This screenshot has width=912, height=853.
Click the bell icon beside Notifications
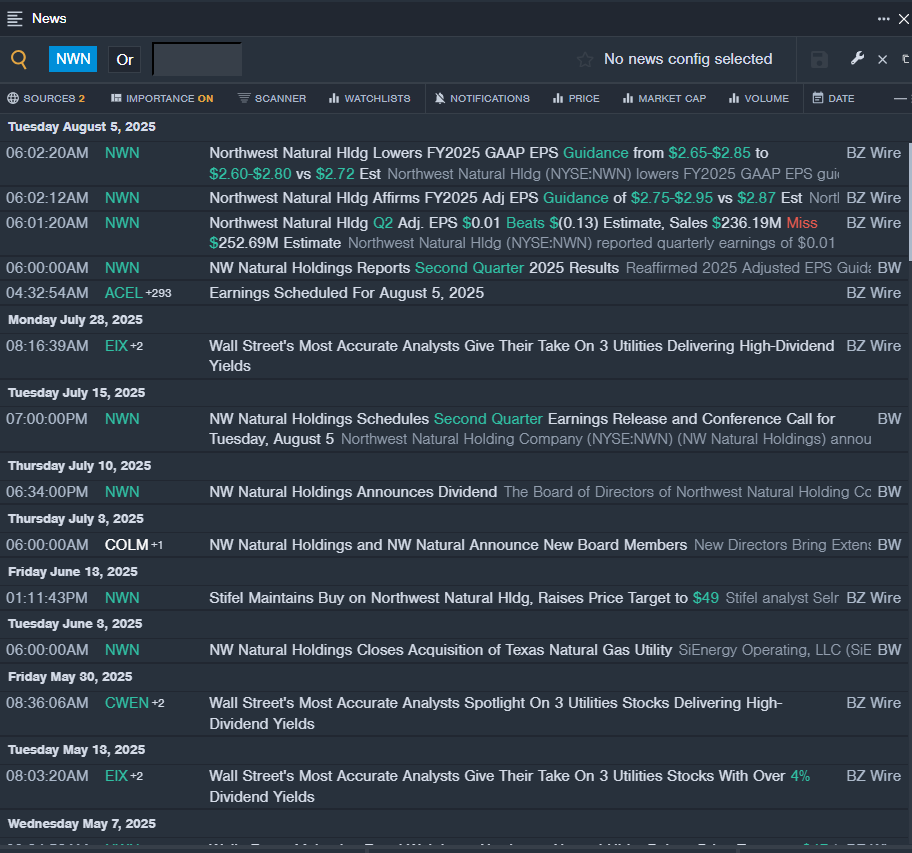tap(440, 98)
